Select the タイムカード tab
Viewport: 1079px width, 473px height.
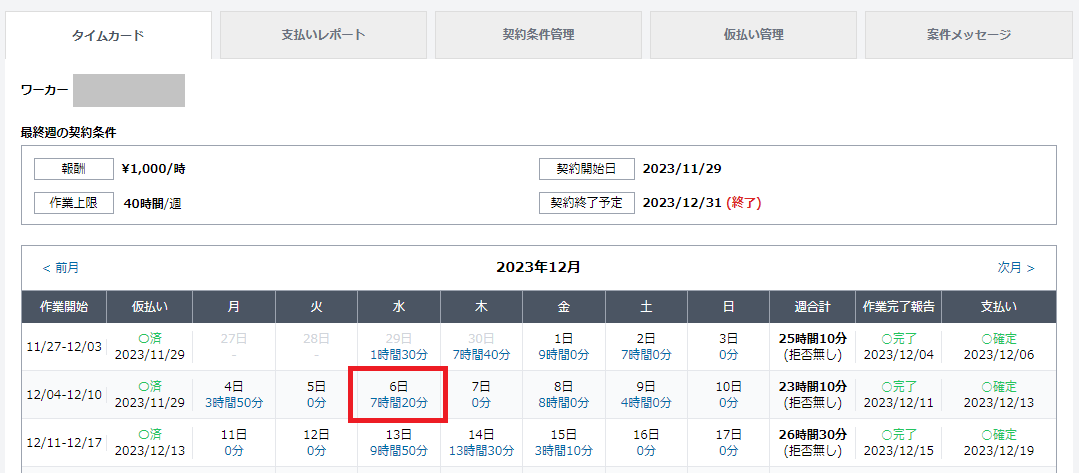[x=108, y=36]
